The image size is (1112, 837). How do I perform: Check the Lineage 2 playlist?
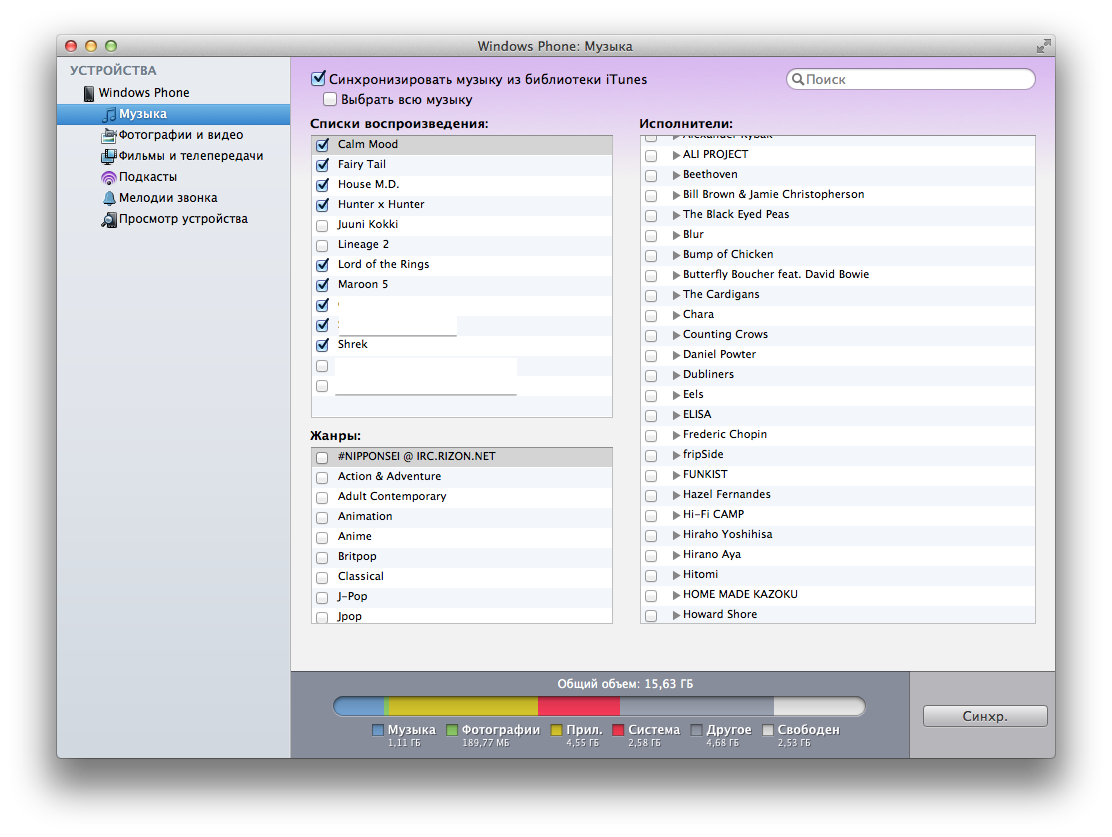click(322, 245)
